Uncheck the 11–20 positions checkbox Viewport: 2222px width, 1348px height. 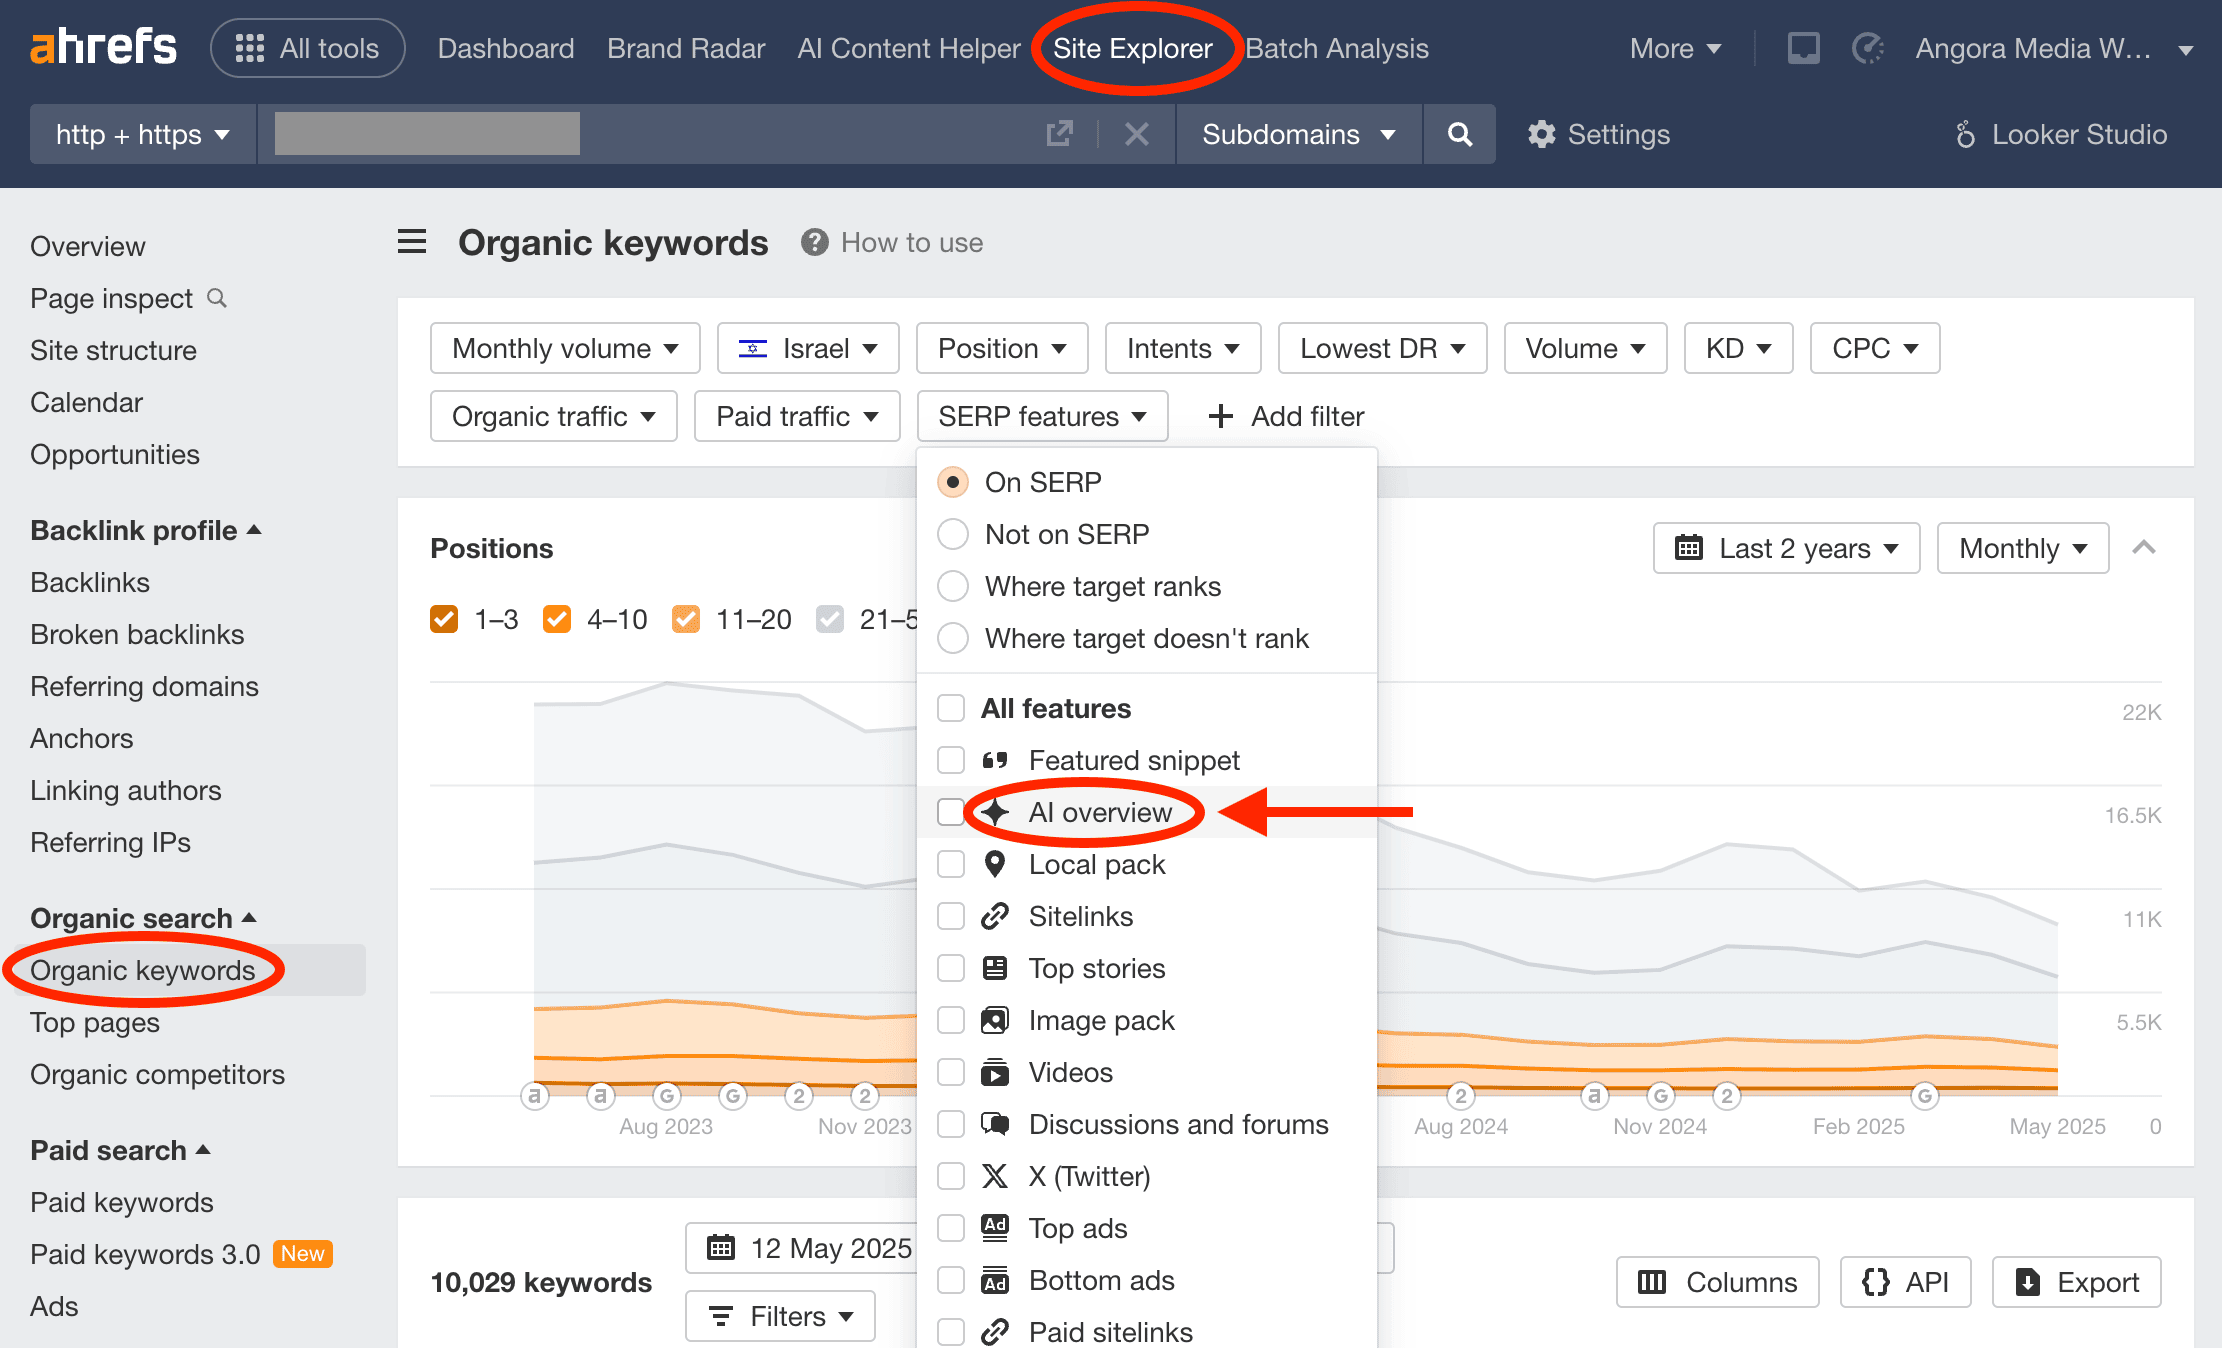[686, 619]
